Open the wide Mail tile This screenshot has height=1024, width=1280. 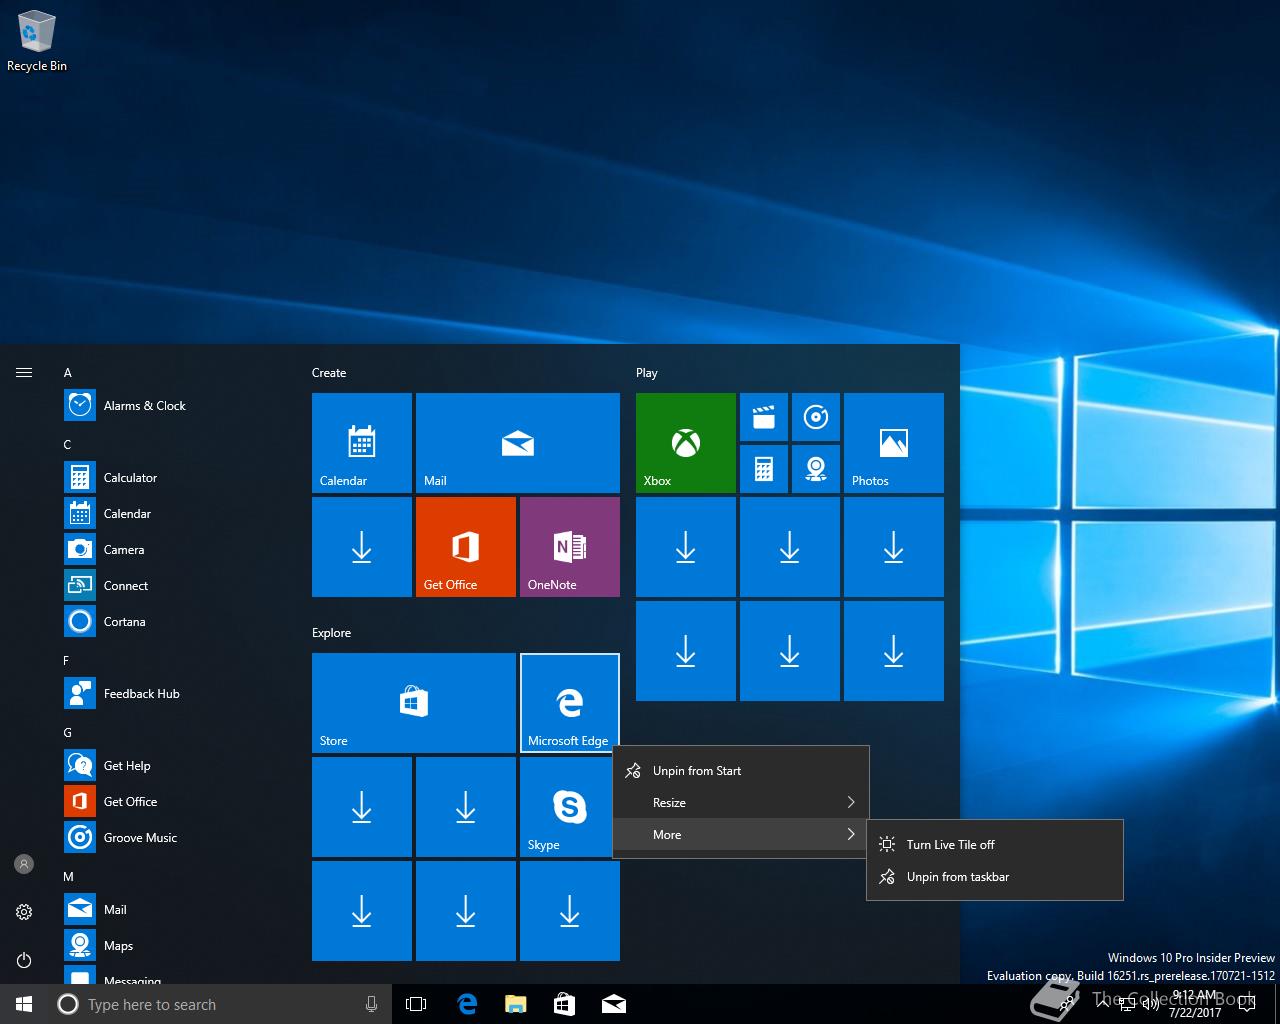(518, 442)
